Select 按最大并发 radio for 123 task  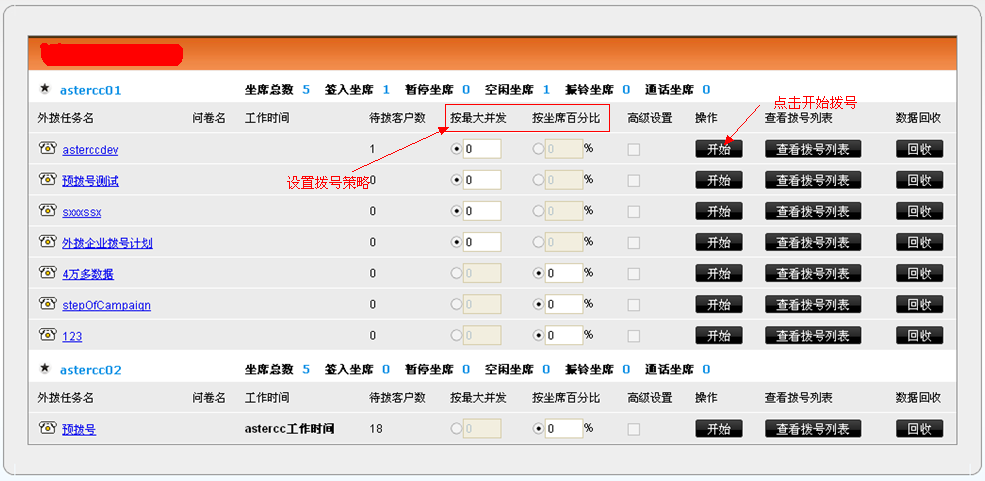[457, 336]
